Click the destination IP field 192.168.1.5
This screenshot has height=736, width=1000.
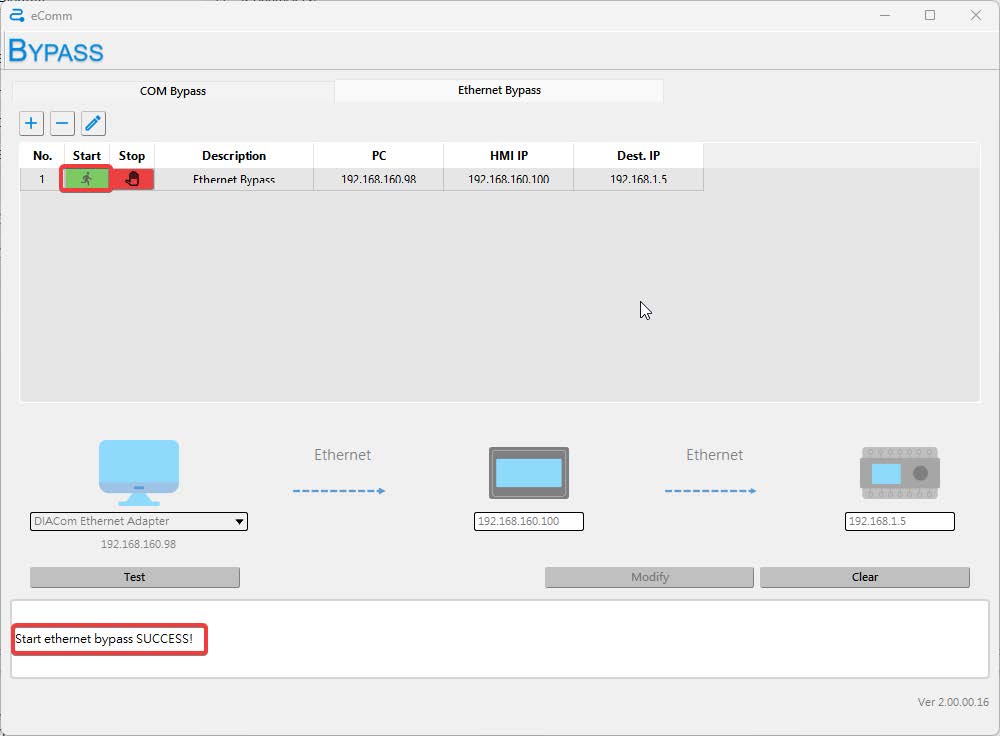[x=899, y=521]
